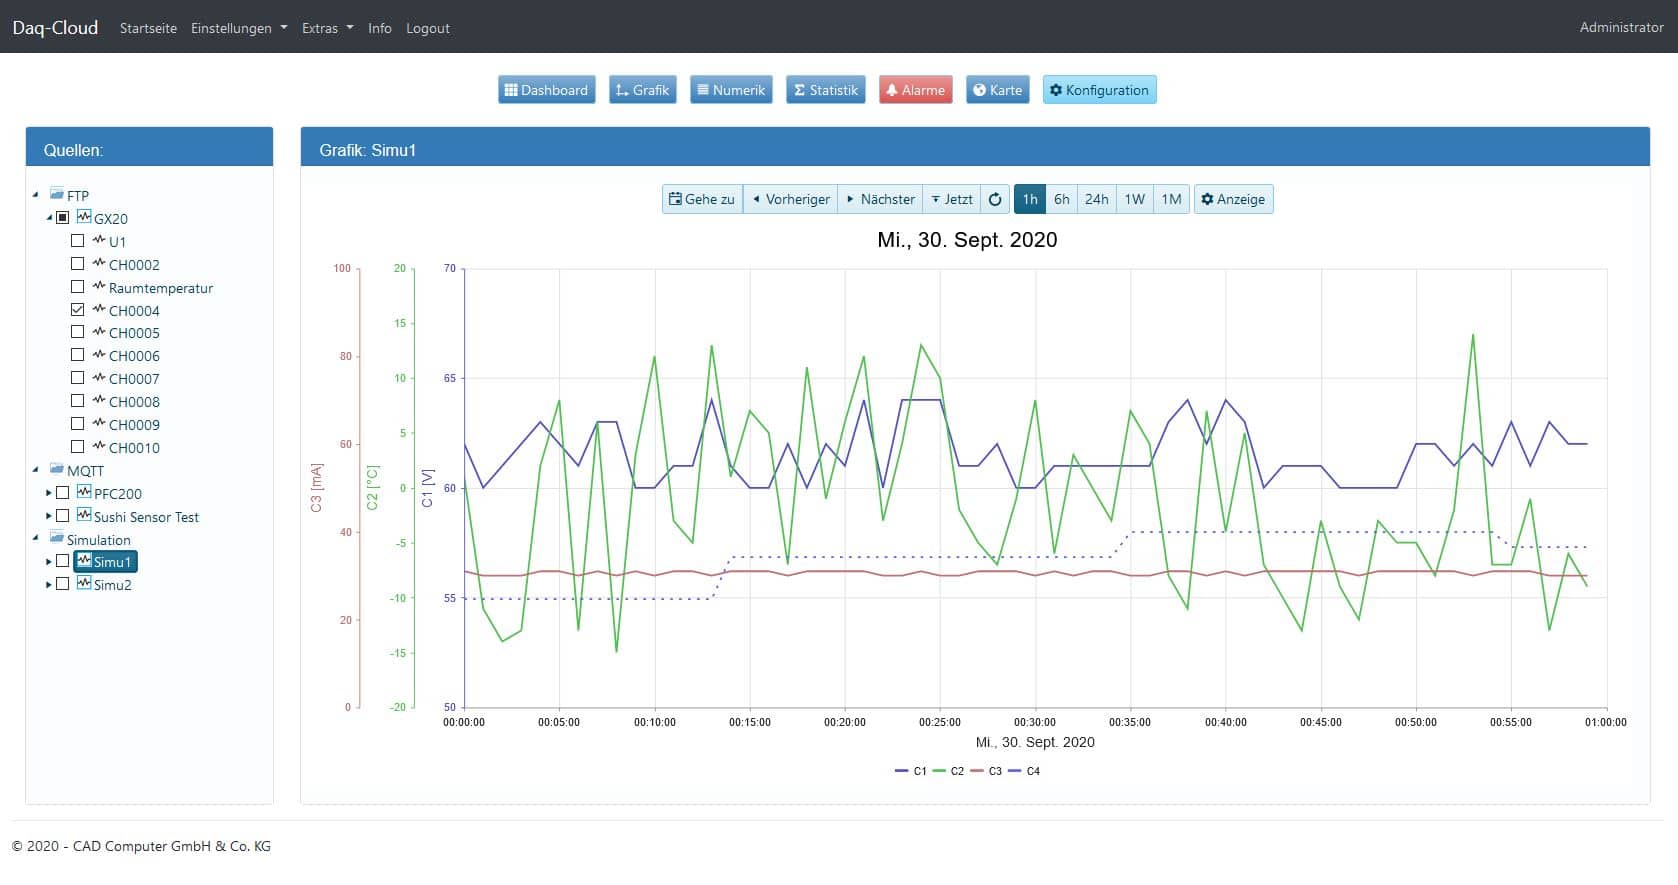Open Konfiguration with gear icon
Screen dimensions: 1678x885
tap(1099, 90)
